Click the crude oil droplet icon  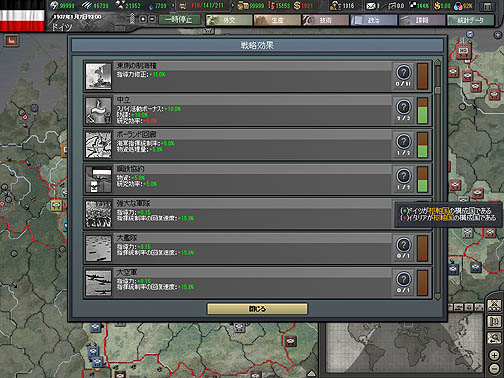(x=151, y=6)
